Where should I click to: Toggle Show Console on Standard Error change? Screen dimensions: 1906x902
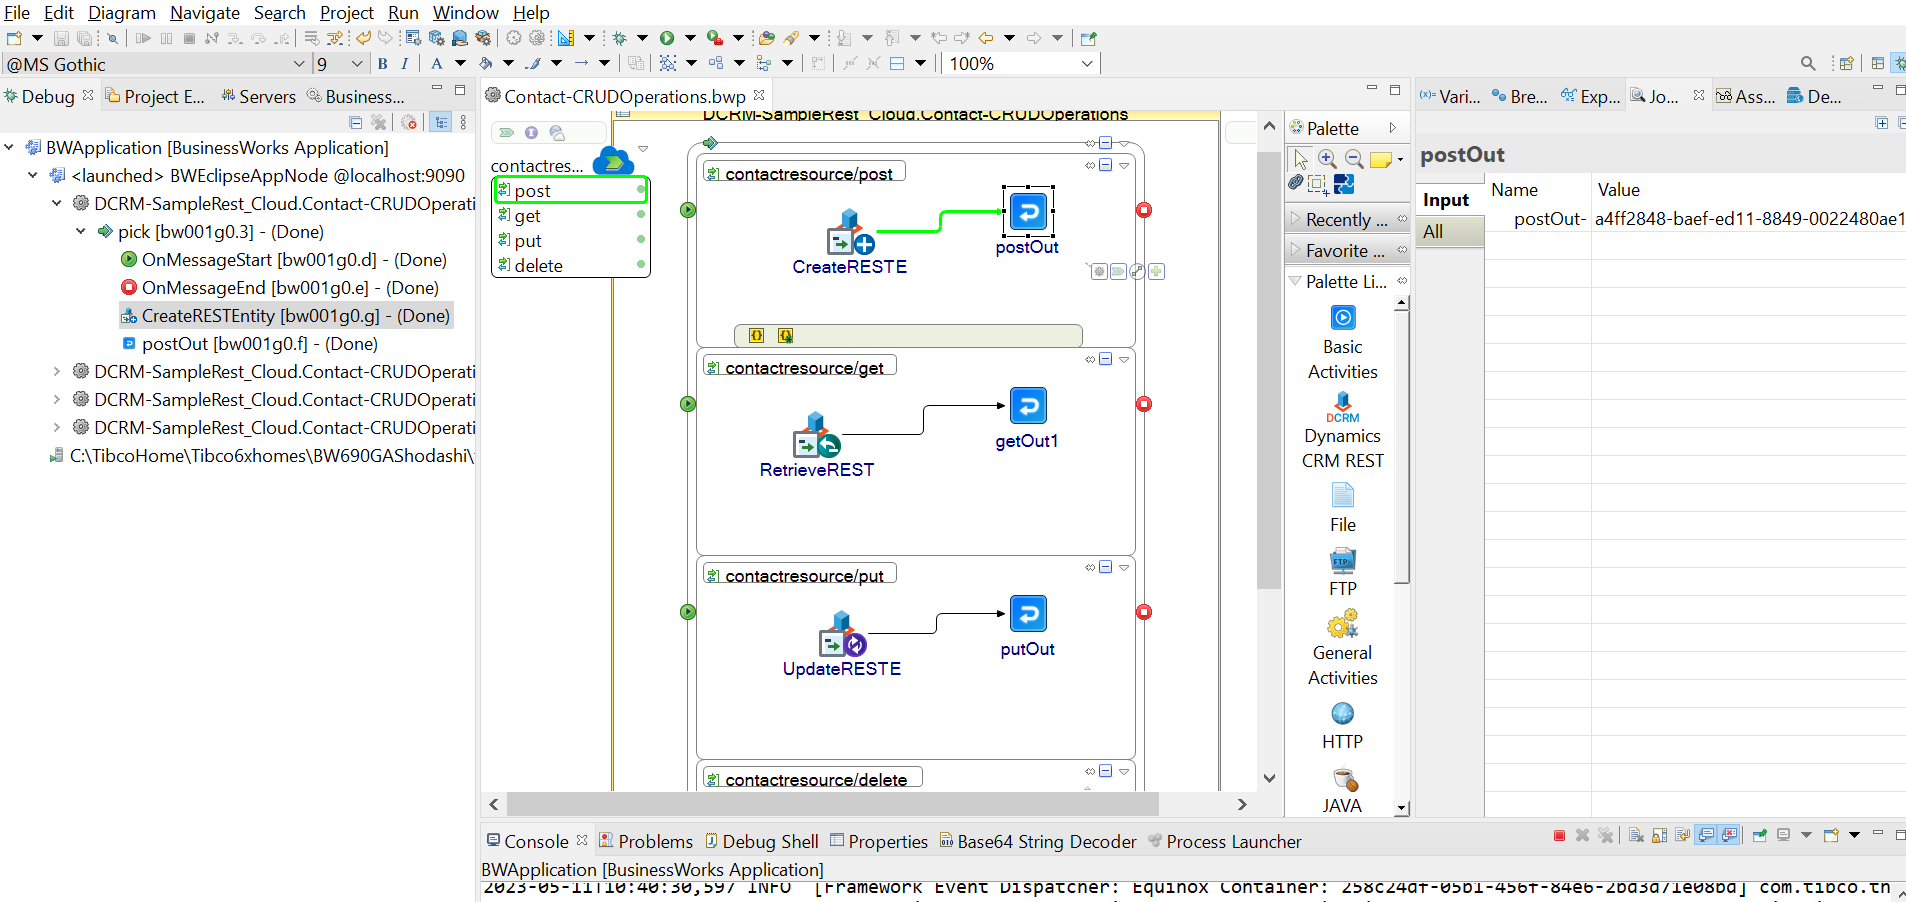pyautogui.click(x=1730, y=835)
